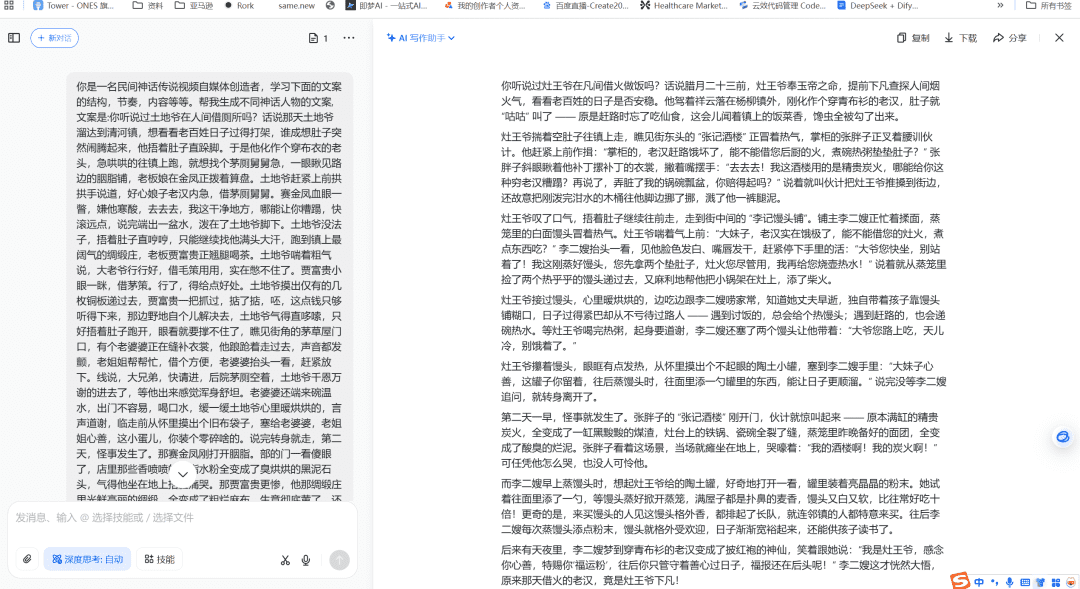Copy the document with 复制
The width and height of the screenshot is (1080, 589).
pyautogui.click(x=913, y=38)
